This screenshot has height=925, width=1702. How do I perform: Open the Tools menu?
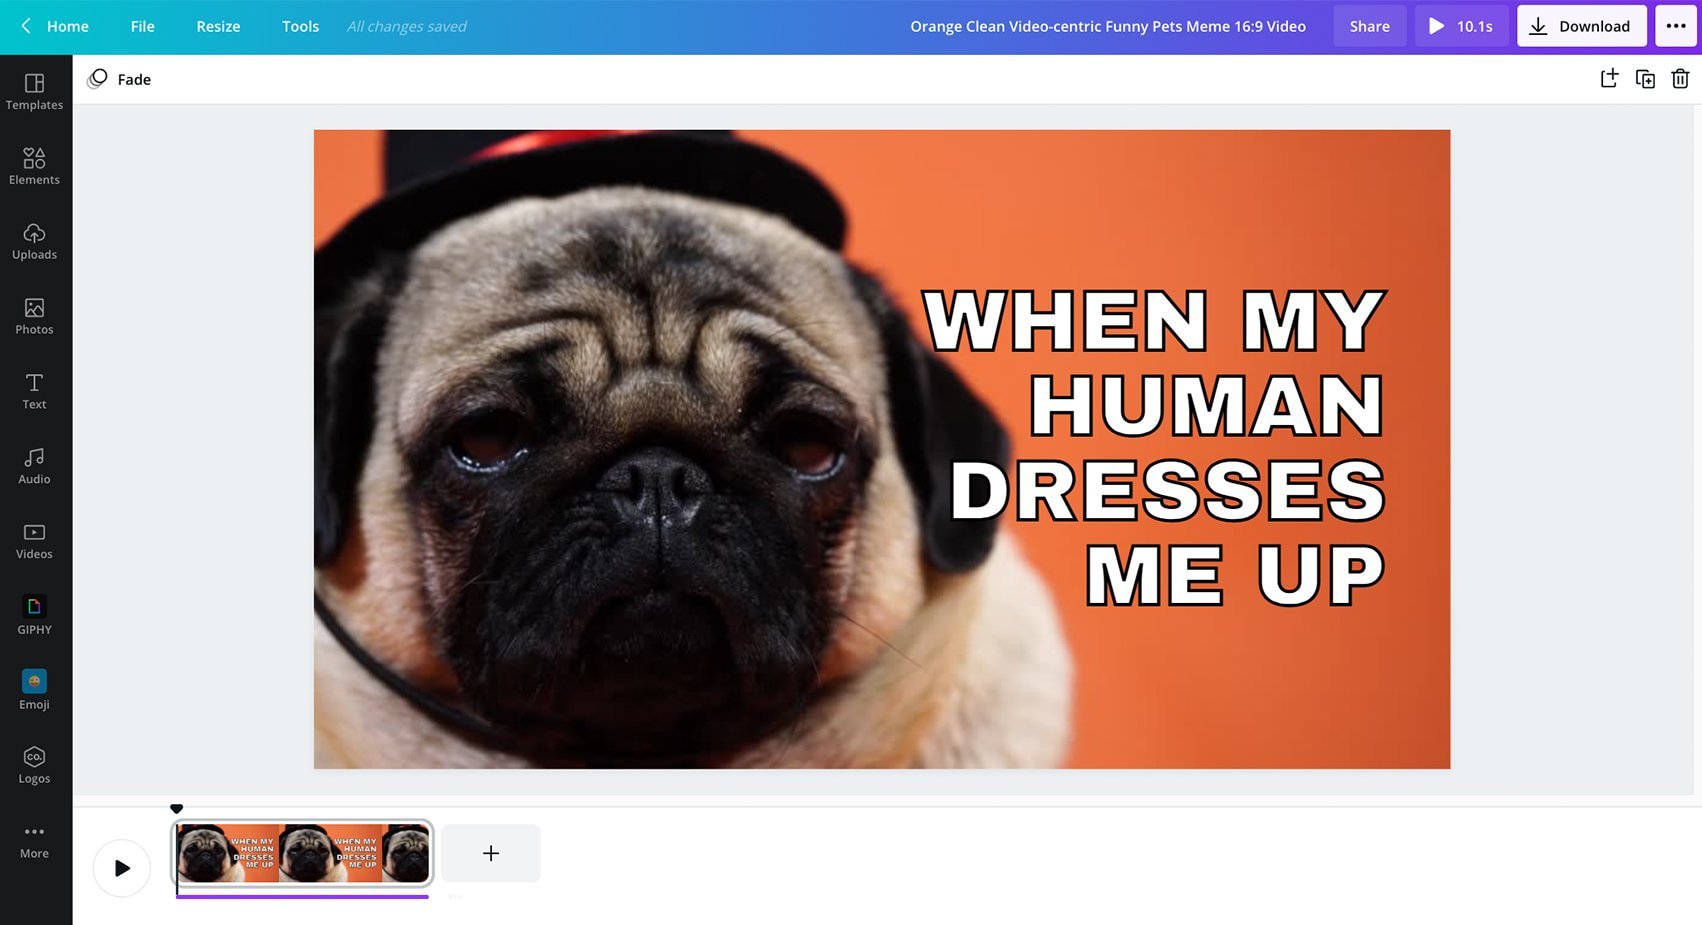point(300,26)
